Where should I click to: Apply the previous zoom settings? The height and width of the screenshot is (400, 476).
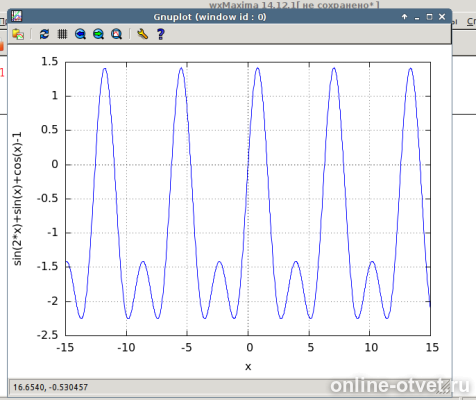80,34
